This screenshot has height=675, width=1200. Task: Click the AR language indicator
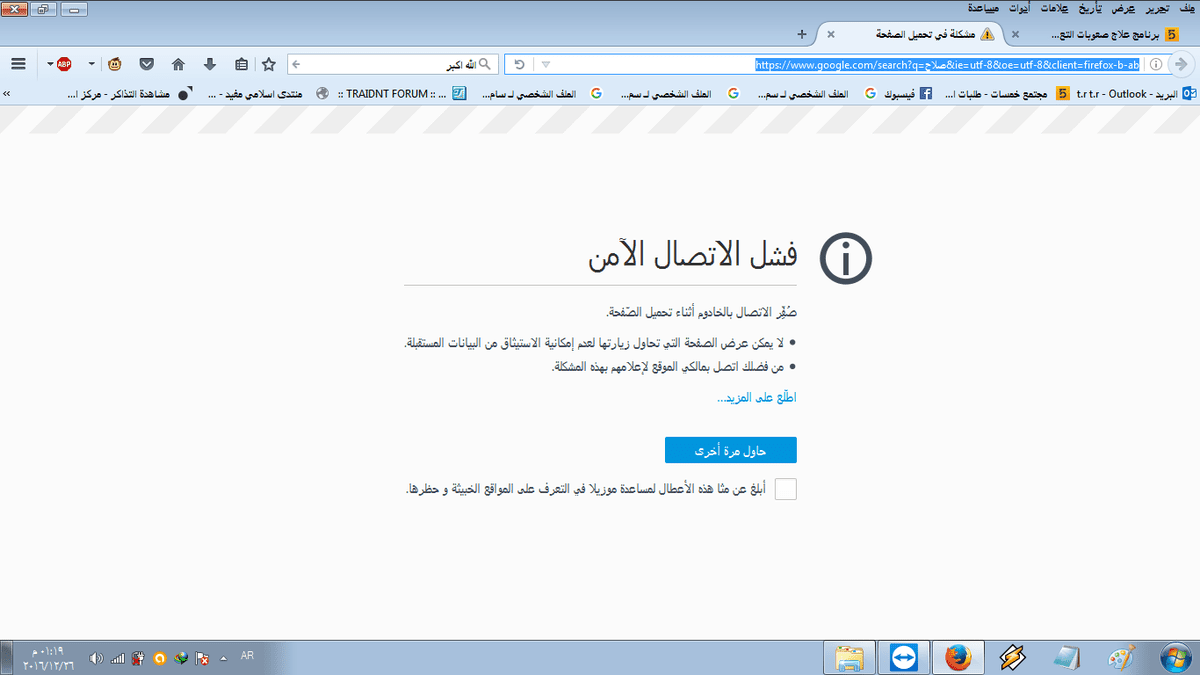(247, 656)
